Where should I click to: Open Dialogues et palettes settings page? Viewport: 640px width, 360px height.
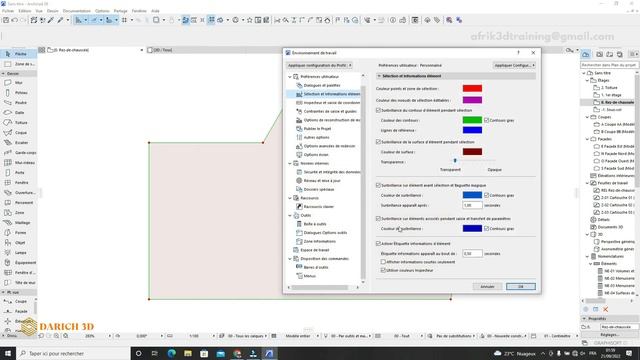pyautogui.click(x=318, y=85)
